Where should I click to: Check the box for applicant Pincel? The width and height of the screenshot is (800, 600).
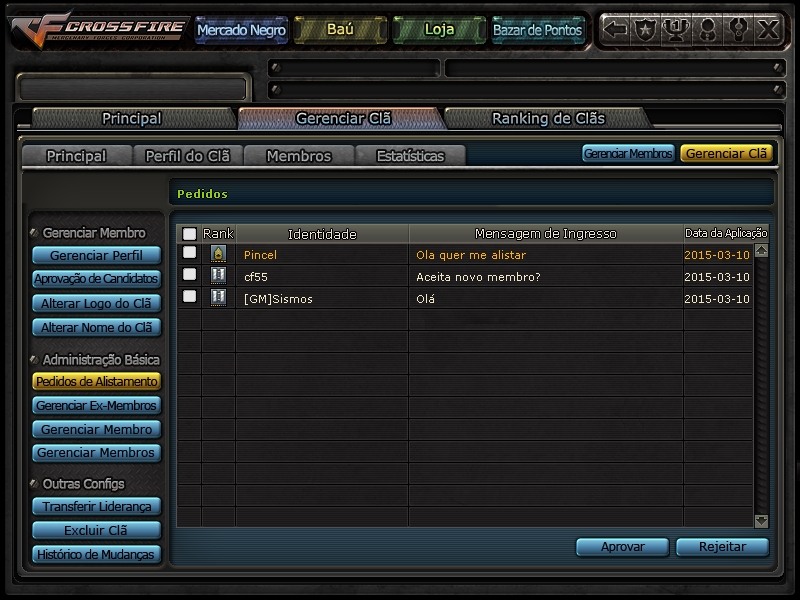189,252
